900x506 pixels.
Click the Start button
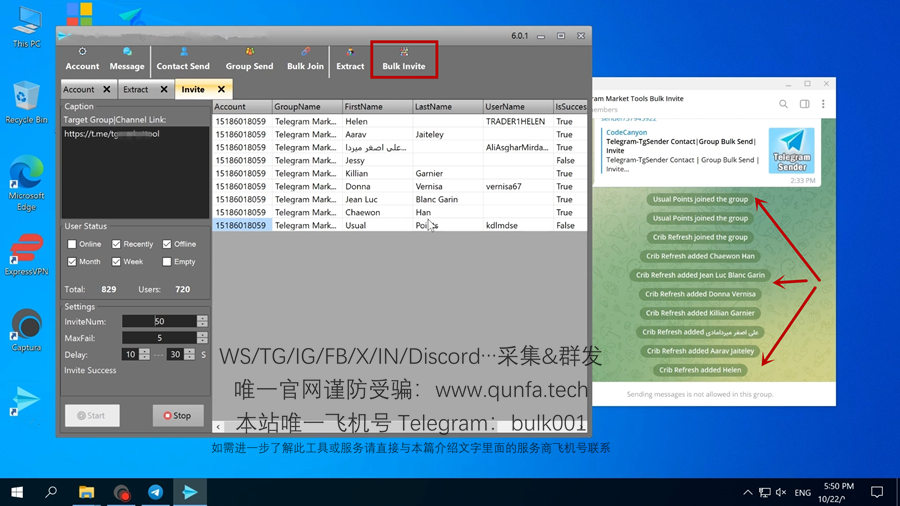point(92,415)
